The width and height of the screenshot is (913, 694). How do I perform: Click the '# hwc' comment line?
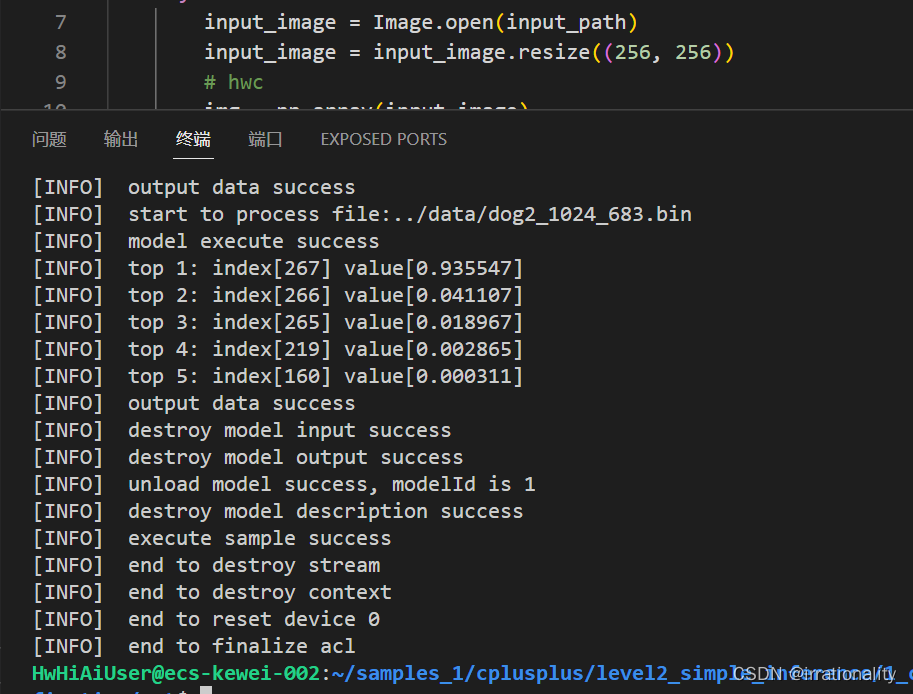[x=233, y=82]
